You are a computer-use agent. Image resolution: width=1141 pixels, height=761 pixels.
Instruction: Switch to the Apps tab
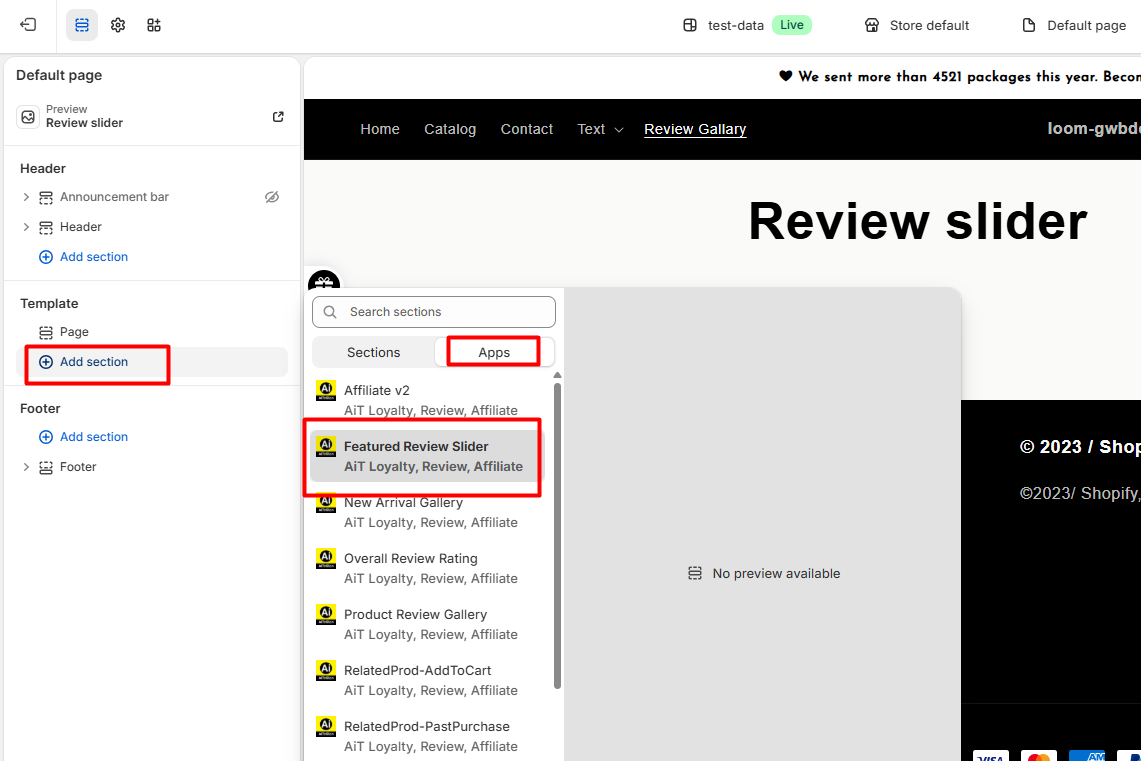tap(494, 352)
